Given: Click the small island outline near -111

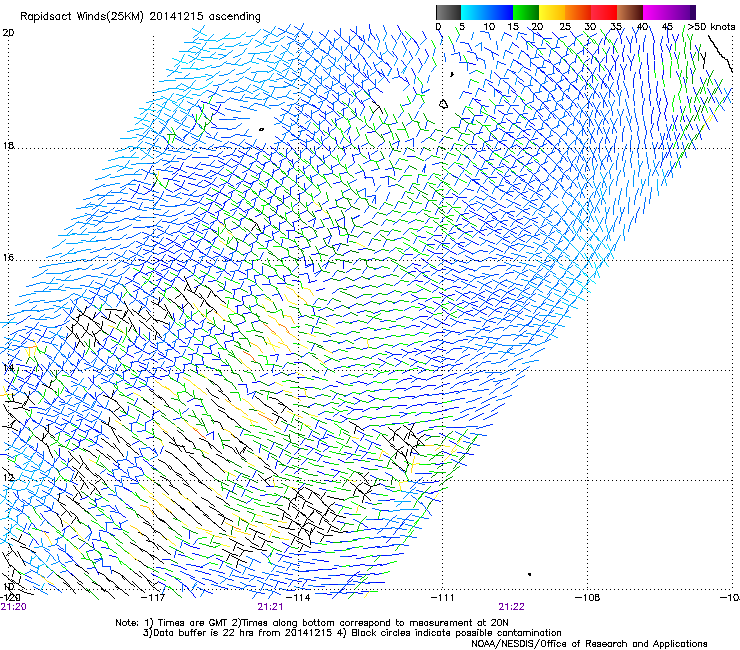Looking at the screenshot, I should [443, 104].
